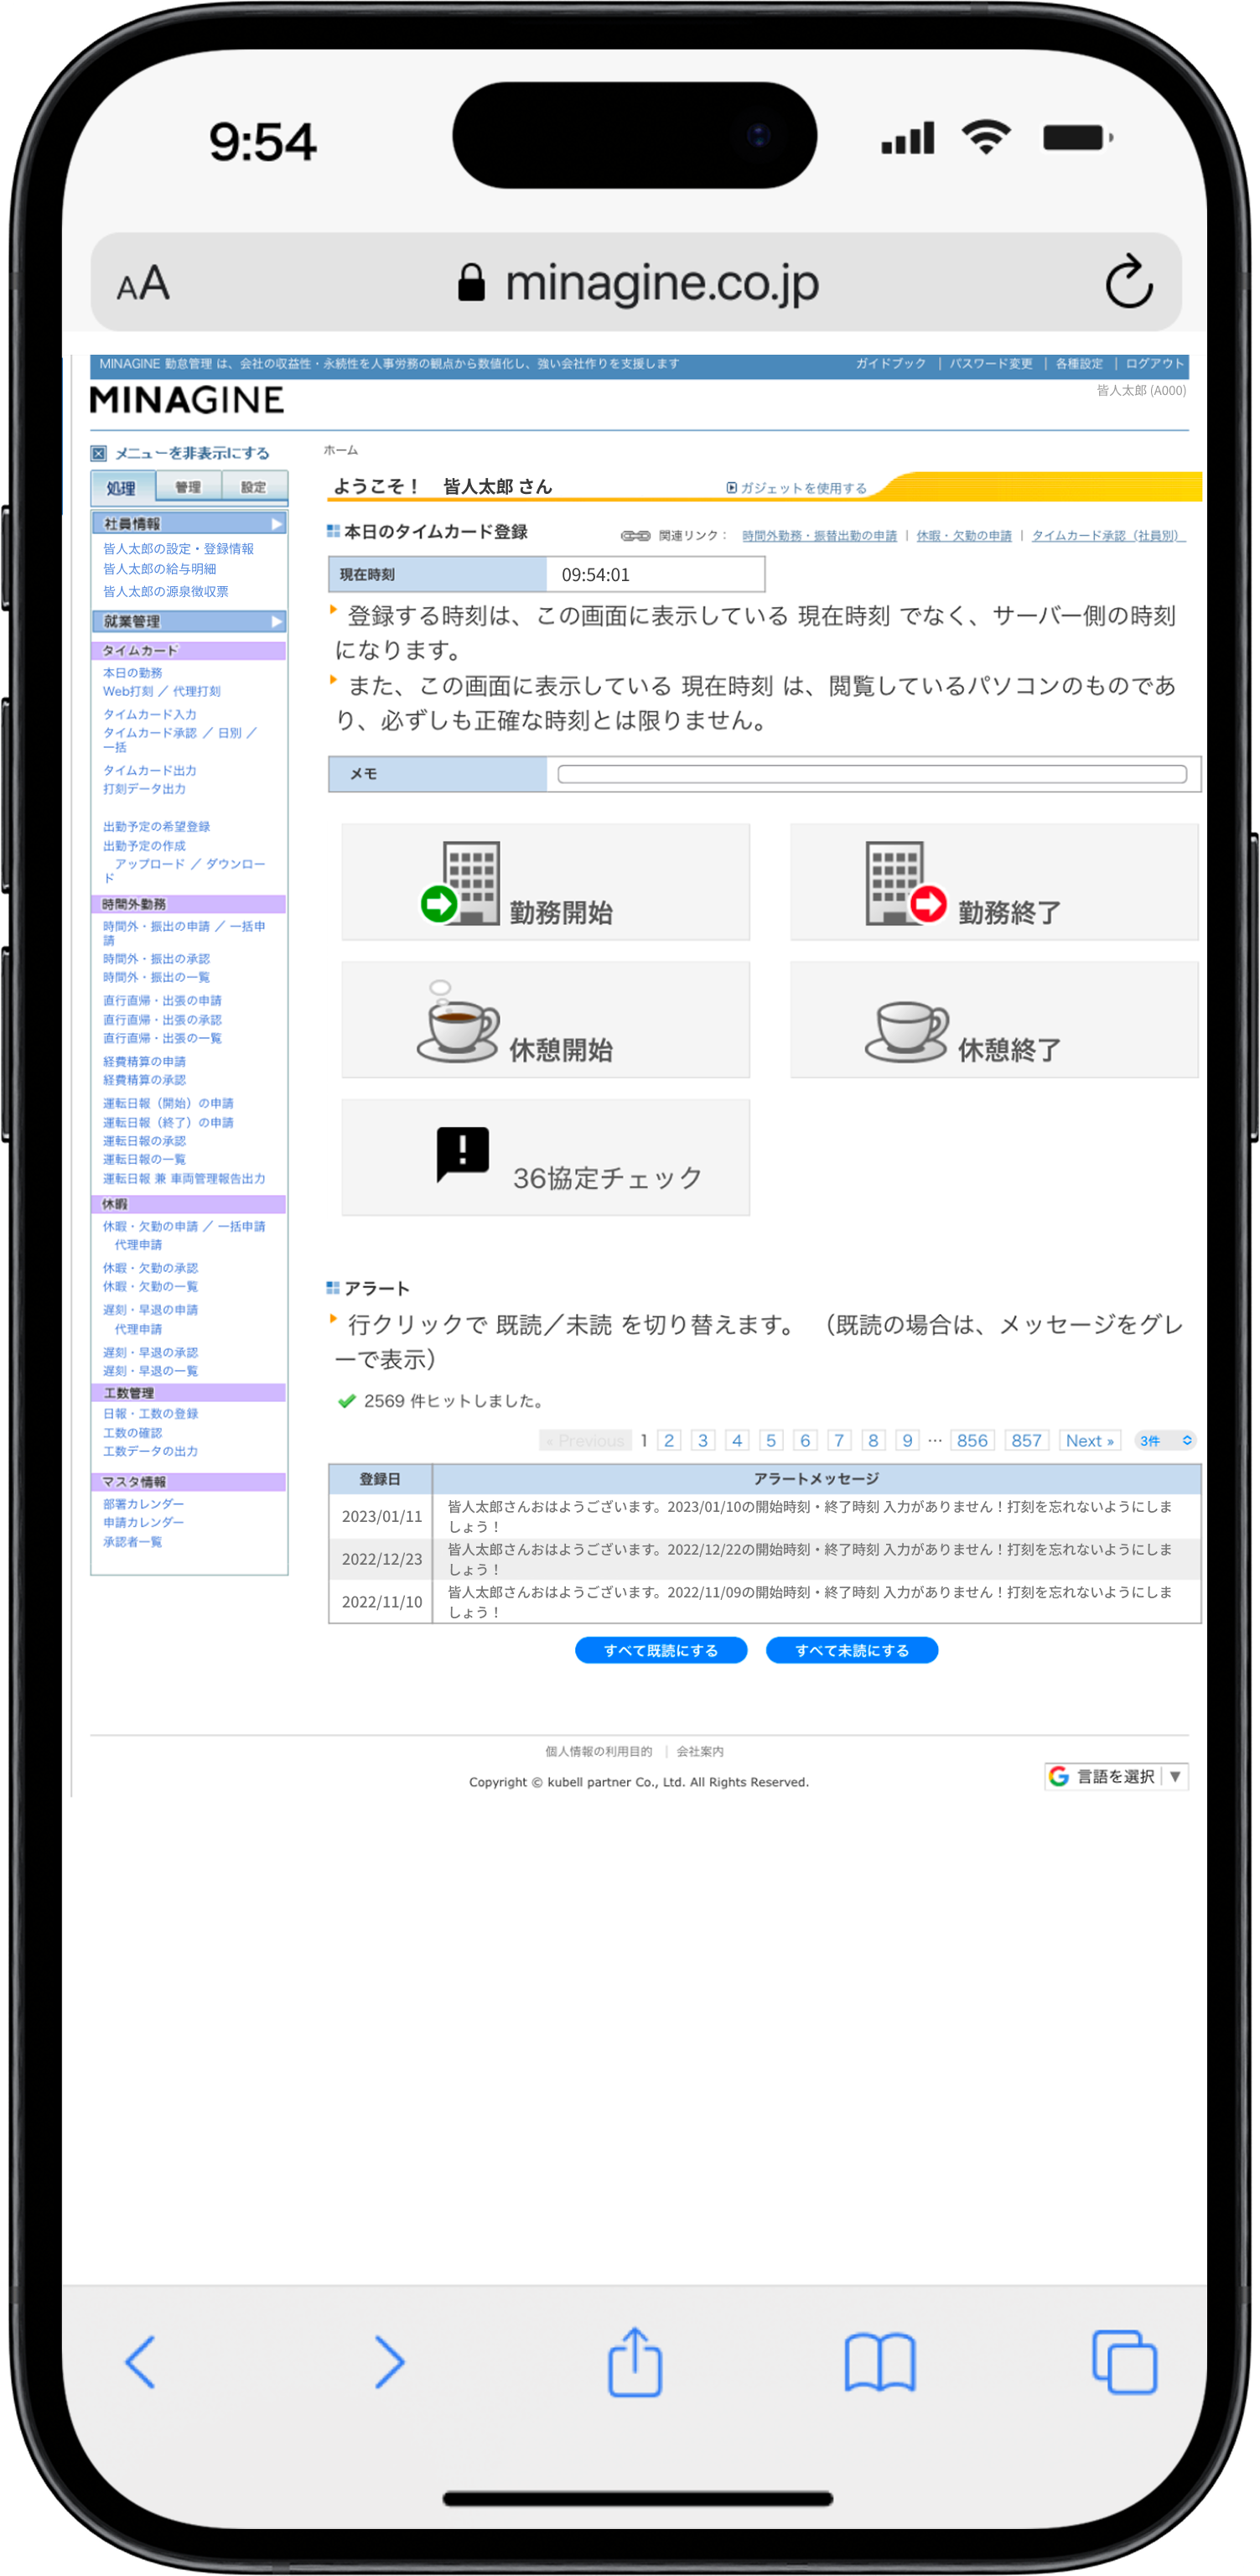Open the 休暇・欠勤の申請 related link
This screenshot has height=2576, width=1260.
[x=963, y=536]
